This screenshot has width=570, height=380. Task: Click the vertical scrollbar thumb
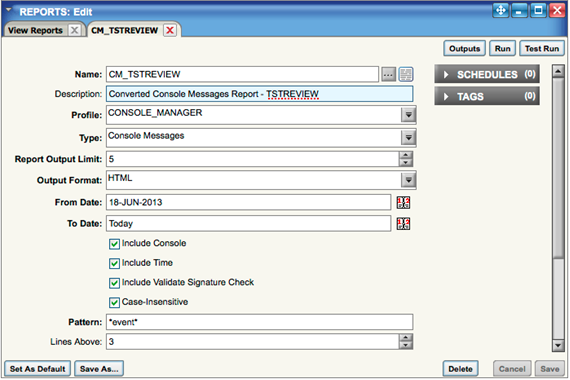(558, 167)
